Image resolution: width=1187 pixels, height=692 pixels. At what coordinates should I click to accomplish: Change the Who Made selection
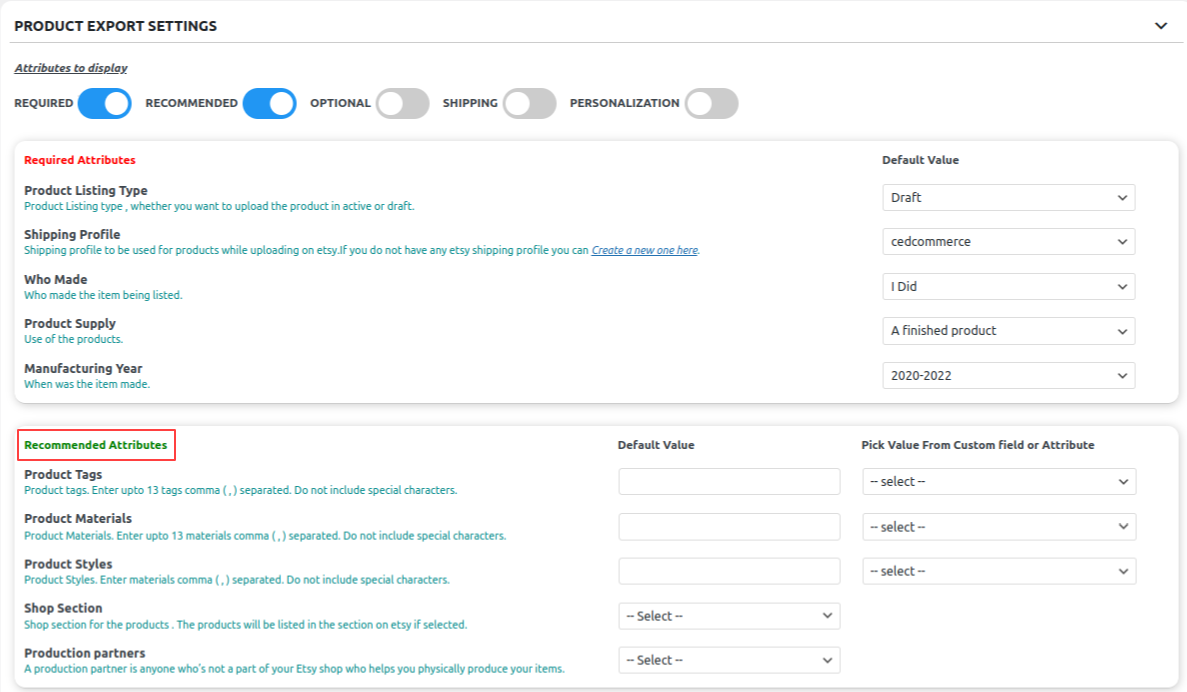point(1008,286)
